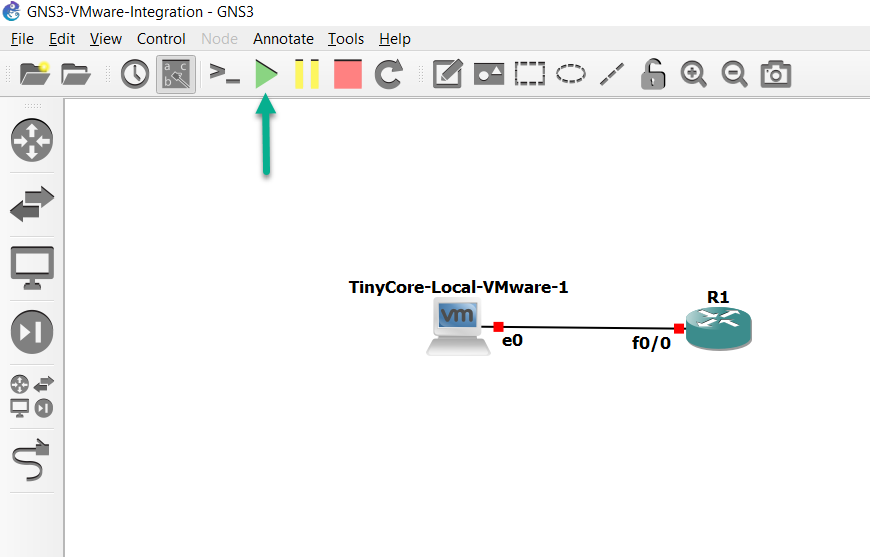
Task: Browse end devices monitor icon
Action: 32,268
